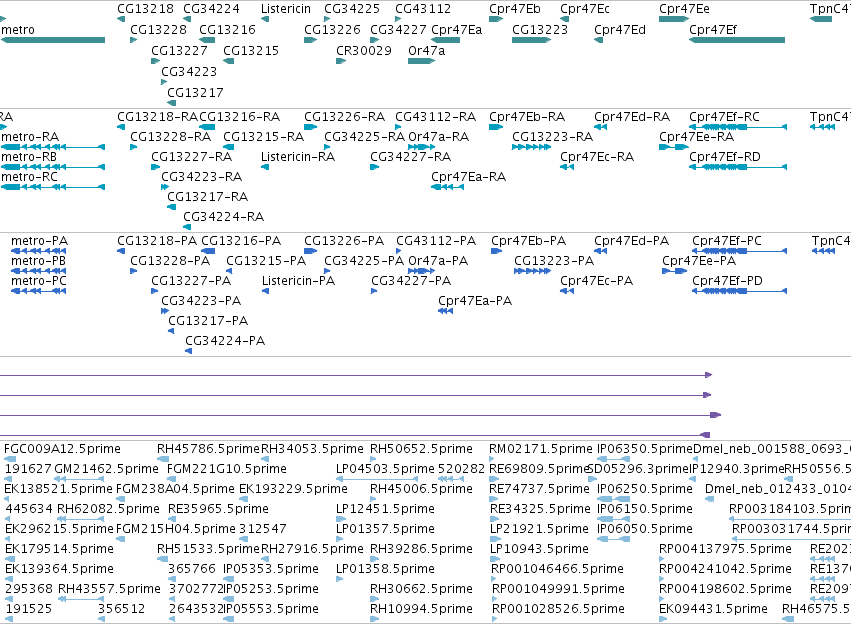851x624 pixels.
Task: Open the RP004137975.5prime EST label
Action: [725, 549]
